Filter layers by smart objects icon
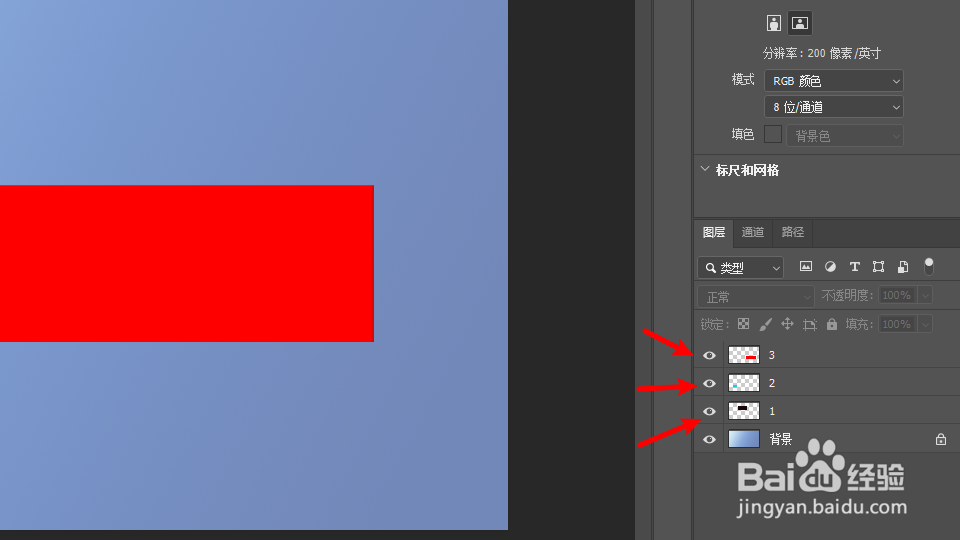The height and width of the screenshot is (540, 960). pyautogui.click(x=903, y=266)
